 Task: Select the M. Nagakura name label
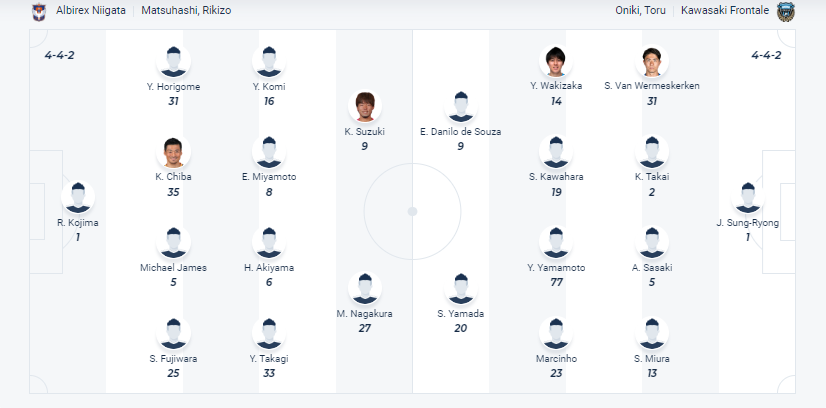(365, 313)
